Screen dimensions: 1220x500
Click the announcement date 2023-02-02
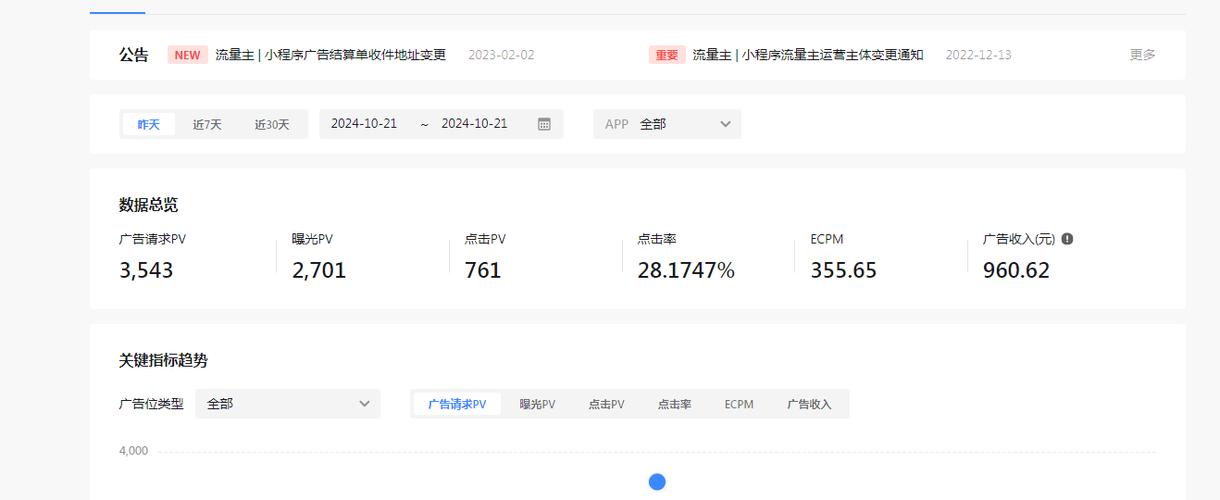[x=501, y=55]
